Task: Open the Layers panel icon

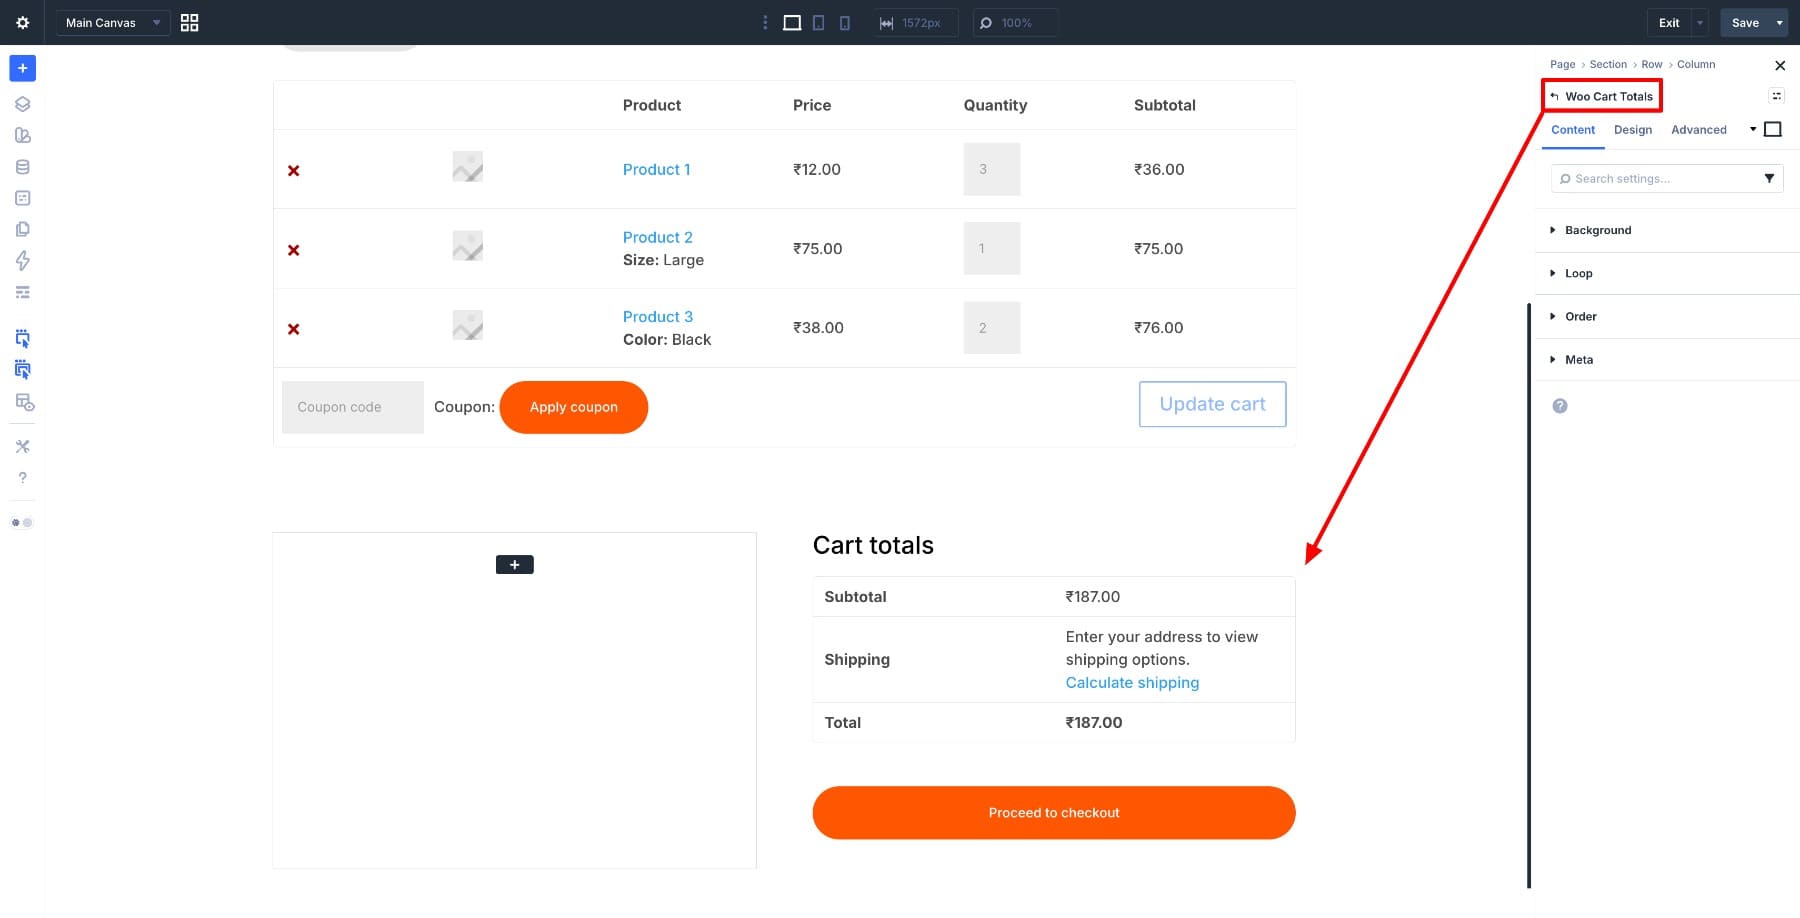Action: point(22,104)
